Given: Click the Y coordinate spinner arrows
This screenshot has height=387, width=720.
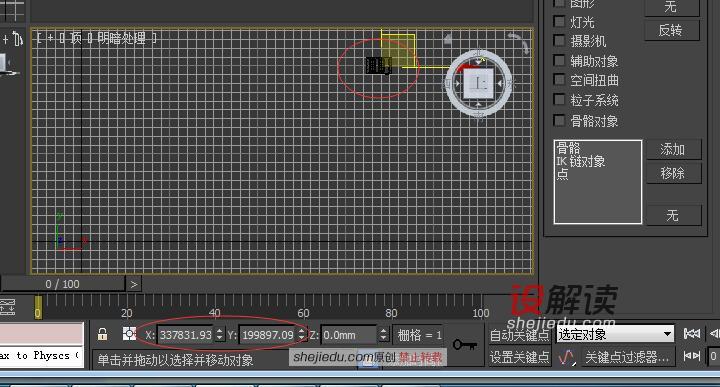Looking at the screenshot, I should [x=302, y=335].
